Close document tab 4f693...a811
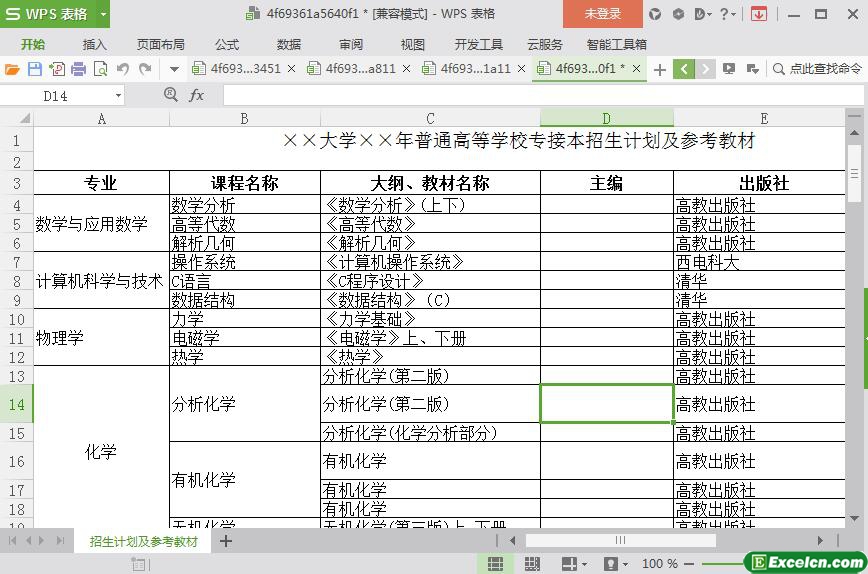Screen dimensions: 868x574 (x=406, y=69)
